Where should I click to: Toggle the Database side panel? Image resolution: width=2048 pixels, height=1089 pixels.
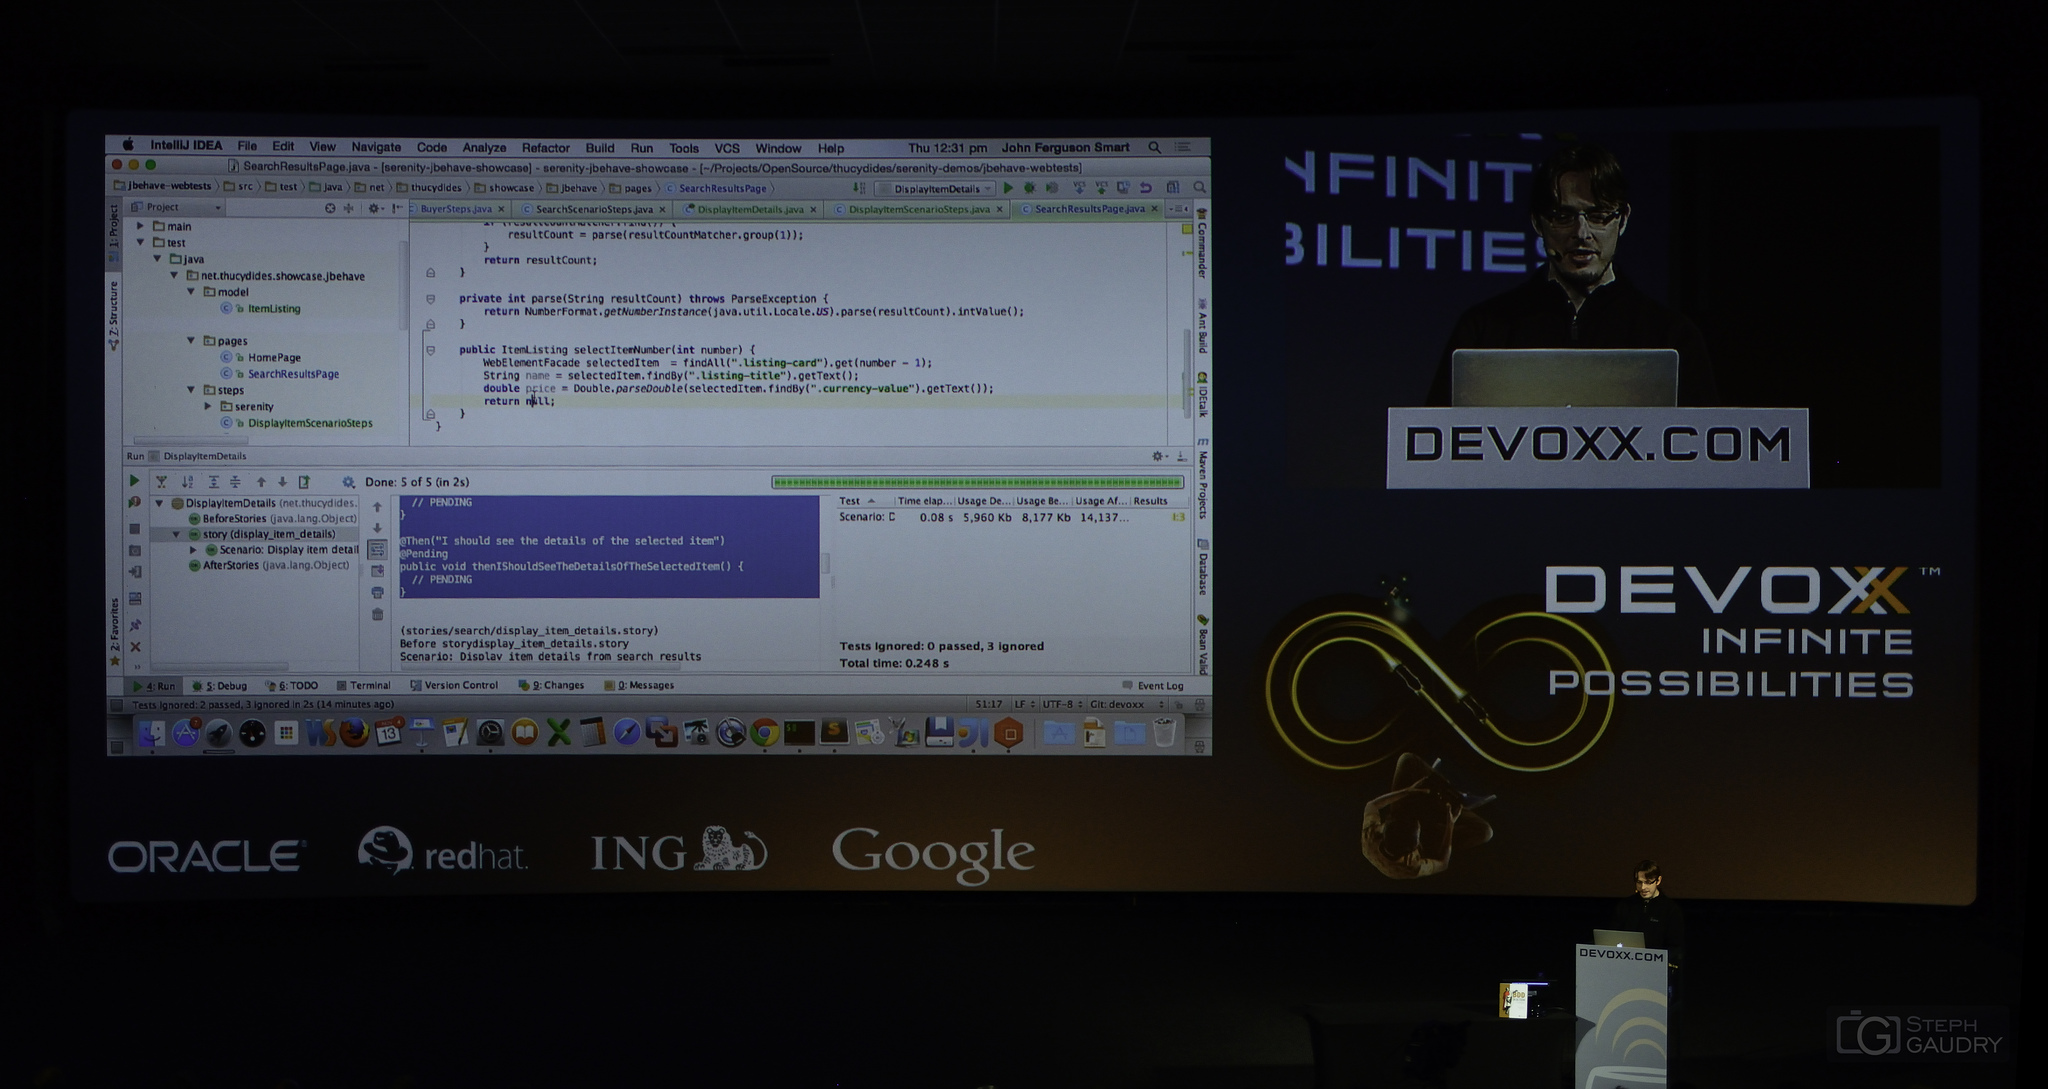(1203, 568)
